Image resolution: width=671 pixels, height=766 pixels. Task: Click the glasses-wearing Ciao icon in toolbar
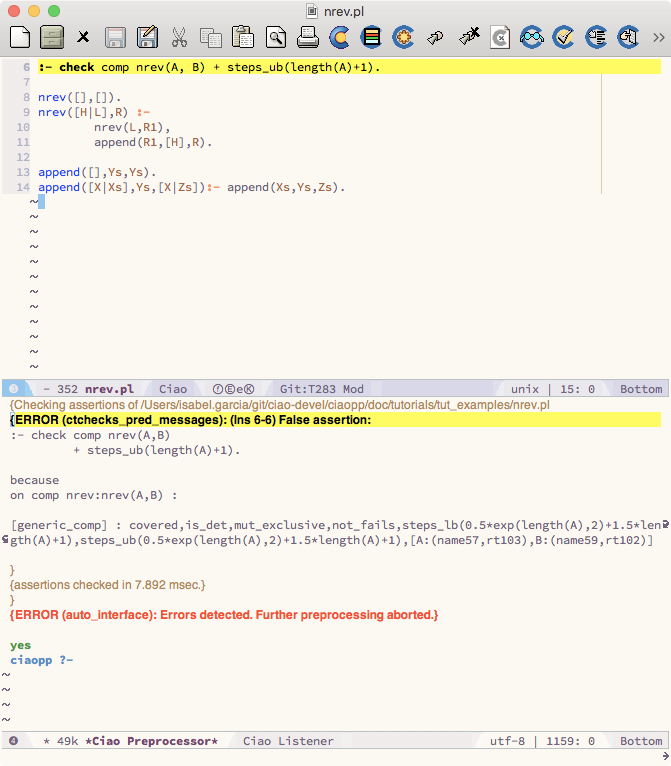[532, 38]
